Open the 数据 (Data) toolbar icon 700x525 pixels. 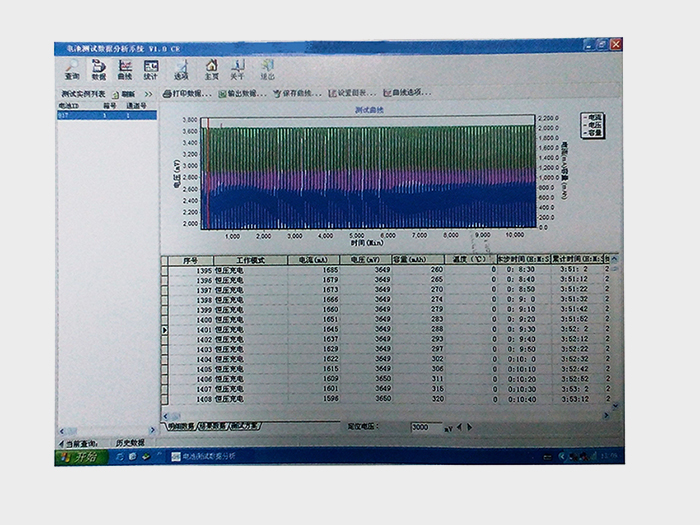click(x=98, y=69)
